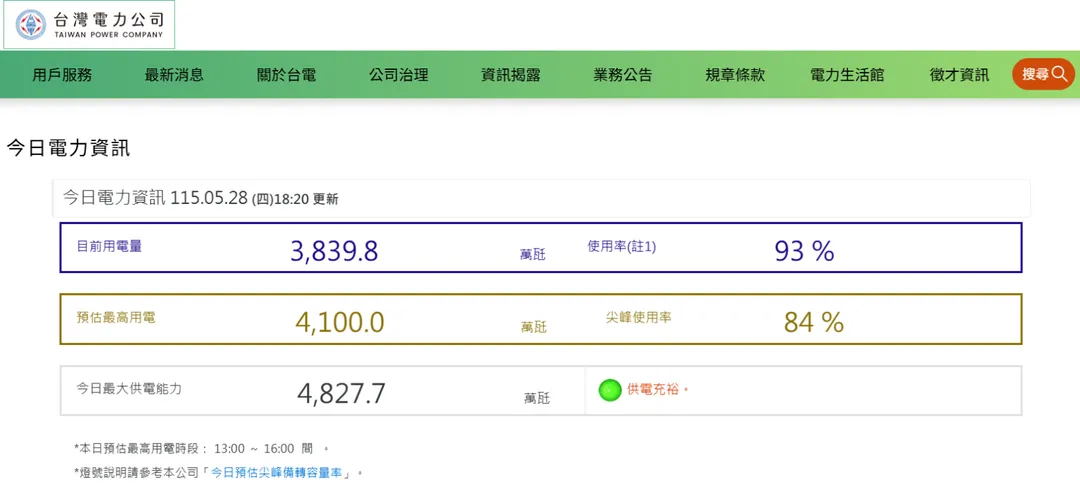Select the current usage value 3,839.8
The width and height of the screenshot is (1080, 493).
[x=334, y=252]
